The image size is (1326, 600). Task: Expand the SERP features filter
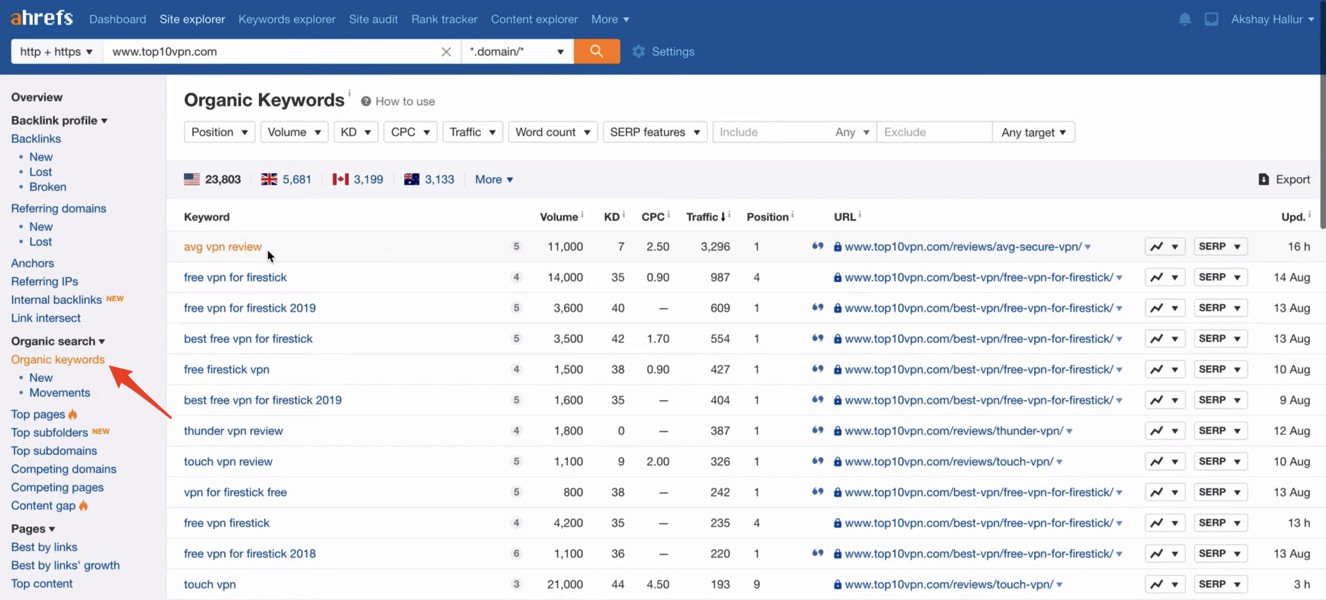pyautogui.click(x=654, y=132)
